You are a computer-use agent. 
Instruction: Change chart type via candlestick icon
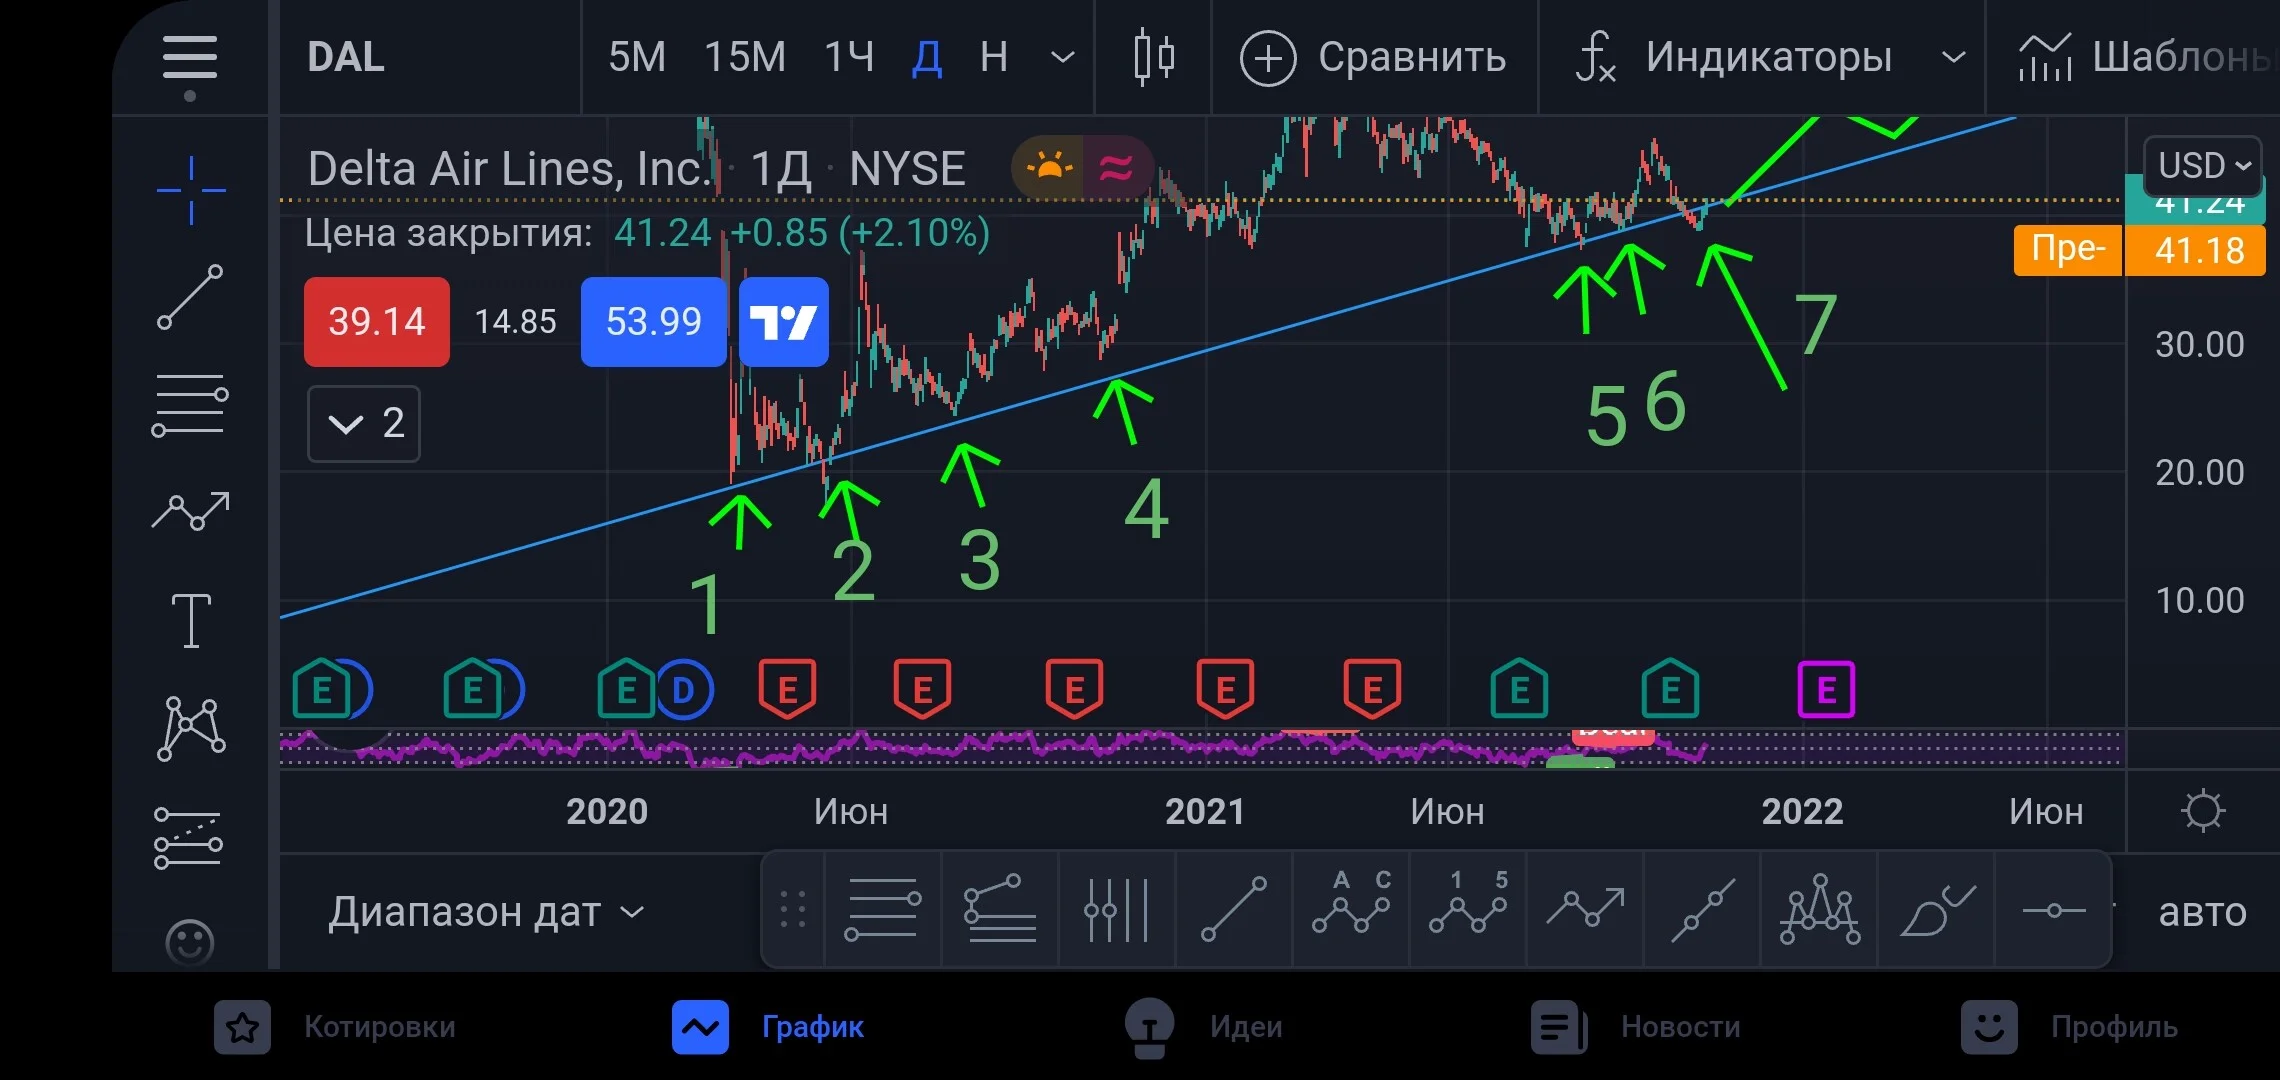click(x=1154, y=57)
